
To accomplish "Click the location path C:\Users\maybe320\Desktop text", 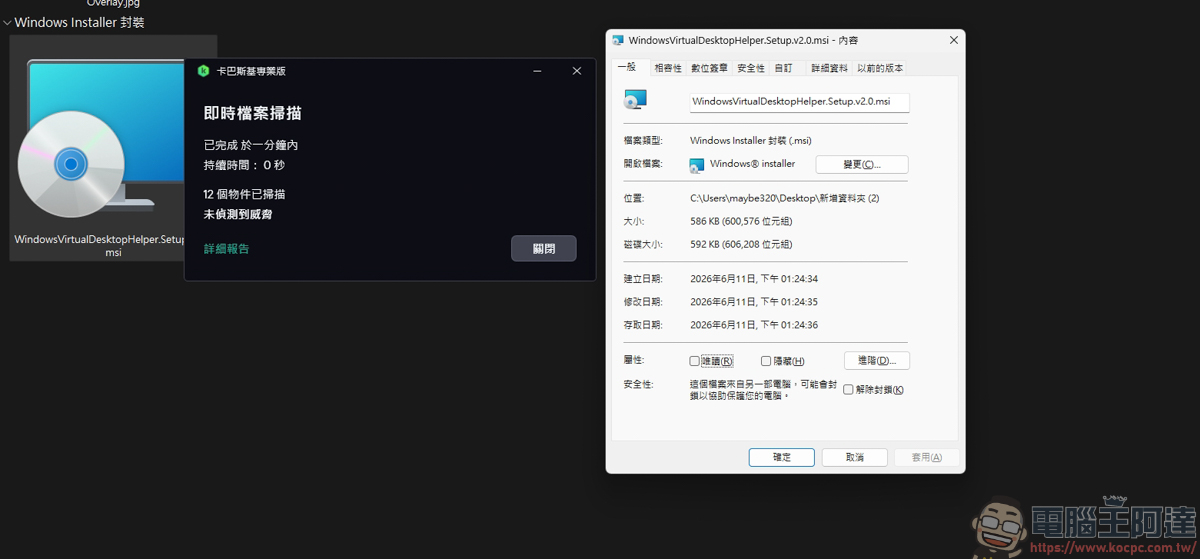I will tap(784, 198).
